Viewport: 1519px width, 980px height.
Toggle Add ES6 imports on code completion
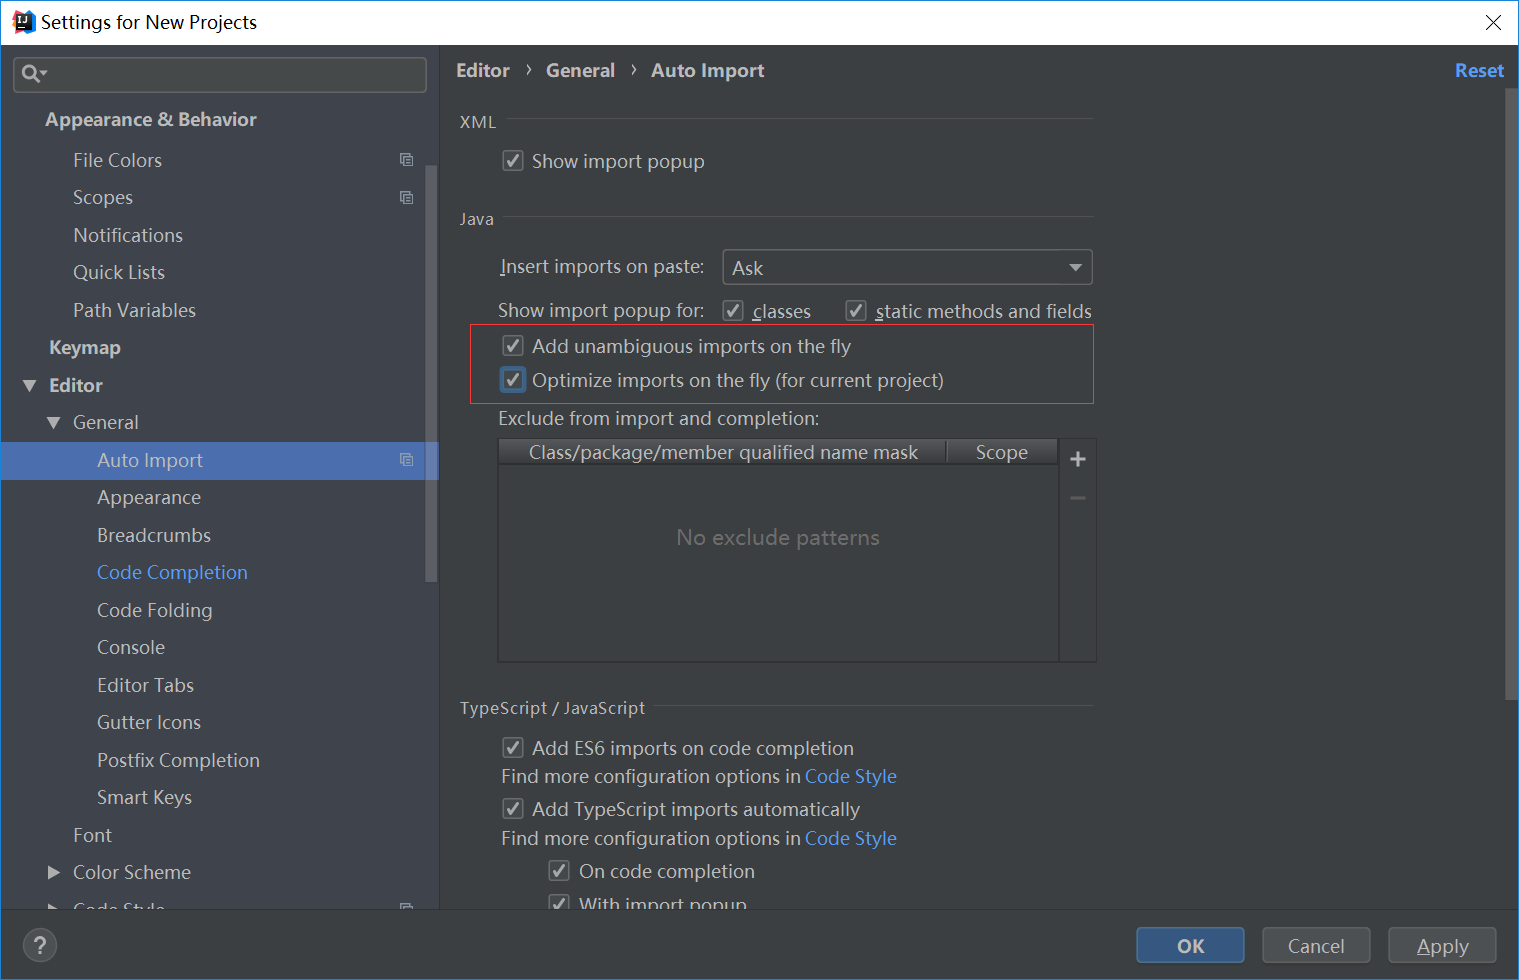(513, 748)
